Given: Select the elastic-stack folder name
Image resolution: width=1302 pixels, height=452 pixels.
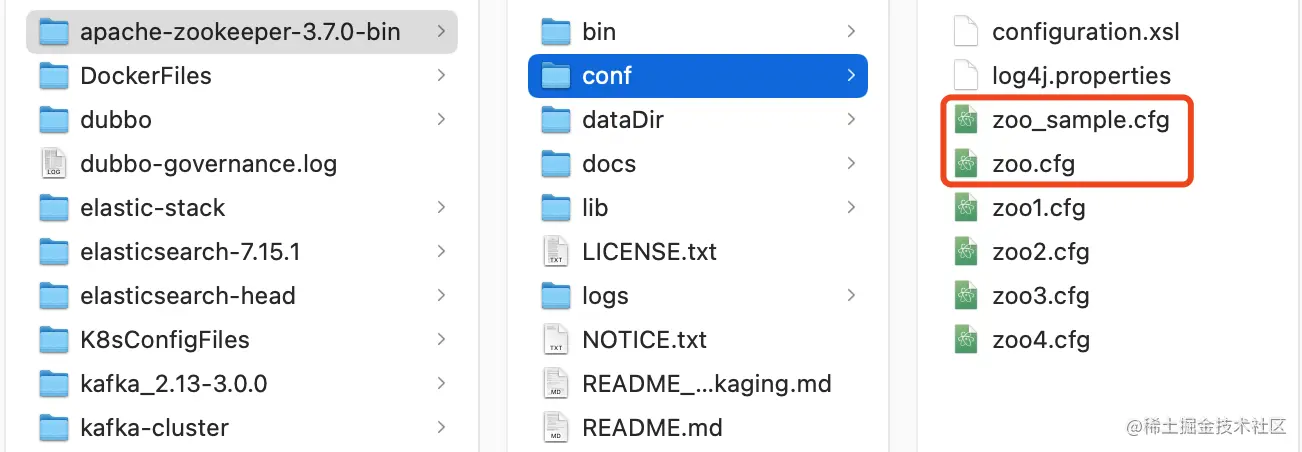Looking at the screenshot, I should (x=153, y=208).
